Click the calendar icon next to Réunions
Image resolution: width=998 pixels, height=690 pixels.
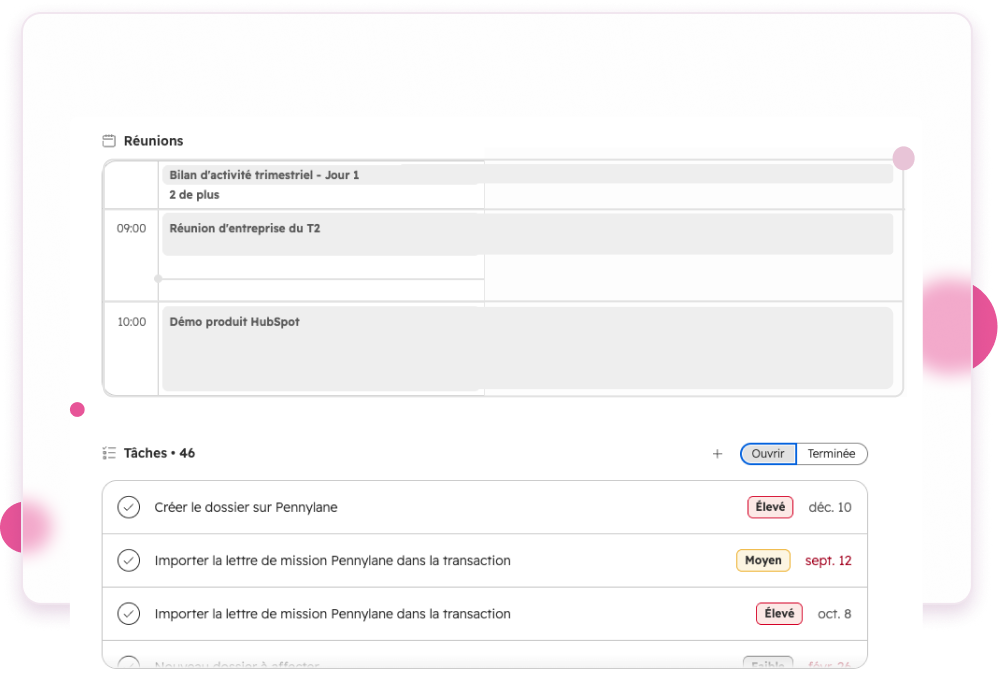coord(109,141)
